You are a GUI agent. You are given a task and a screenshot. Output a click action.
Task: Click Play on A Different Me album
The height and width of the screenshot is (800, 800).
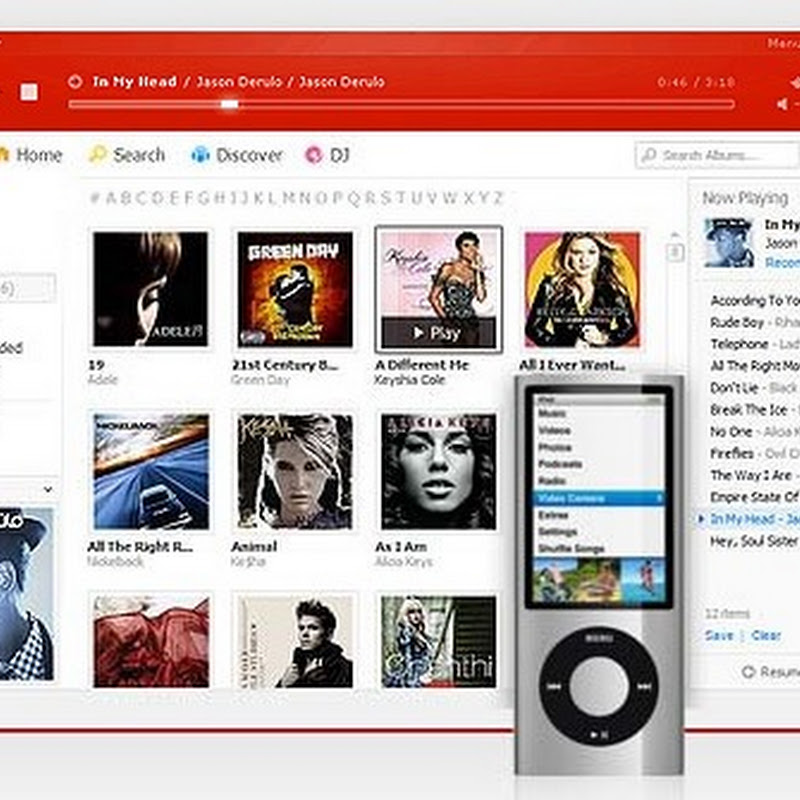[x=438, y=333]
